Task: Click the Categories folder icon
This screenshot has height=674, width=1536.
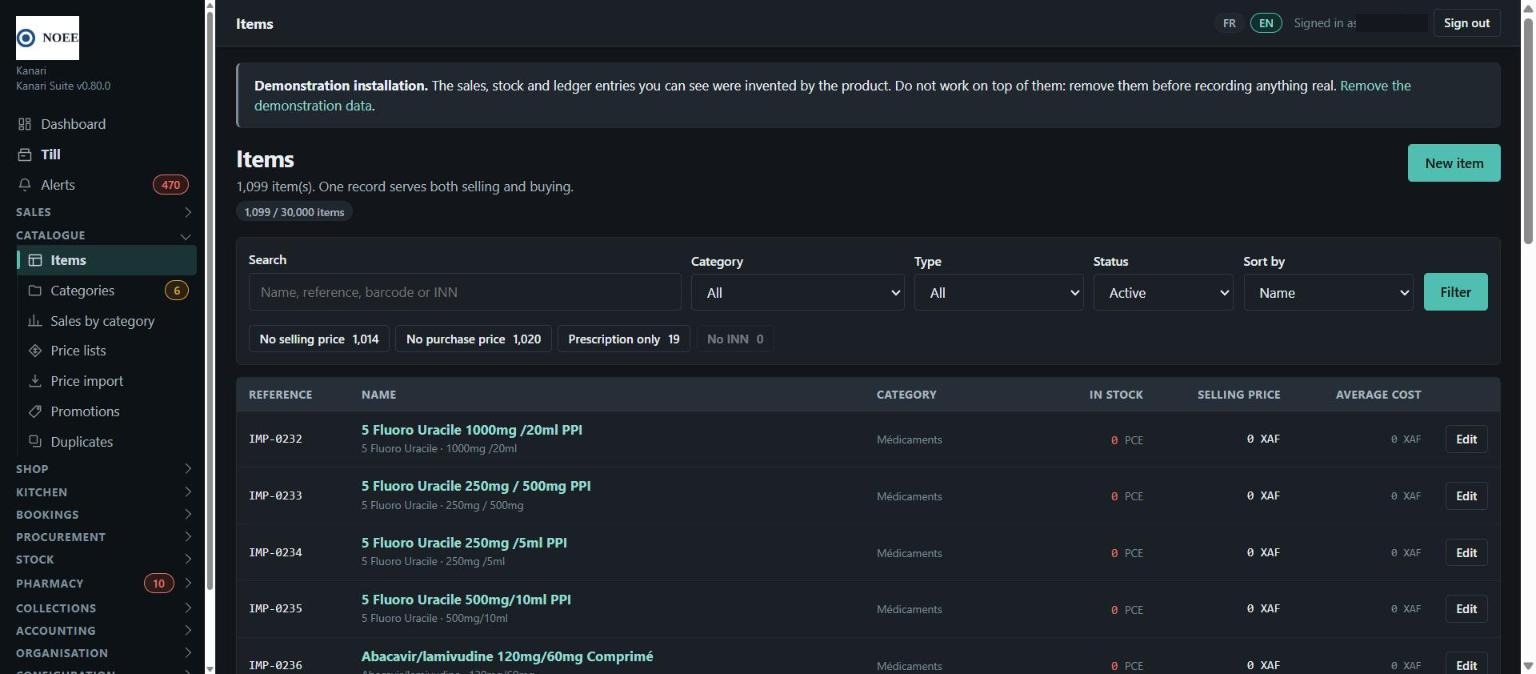Action: [x=35, y=291]
